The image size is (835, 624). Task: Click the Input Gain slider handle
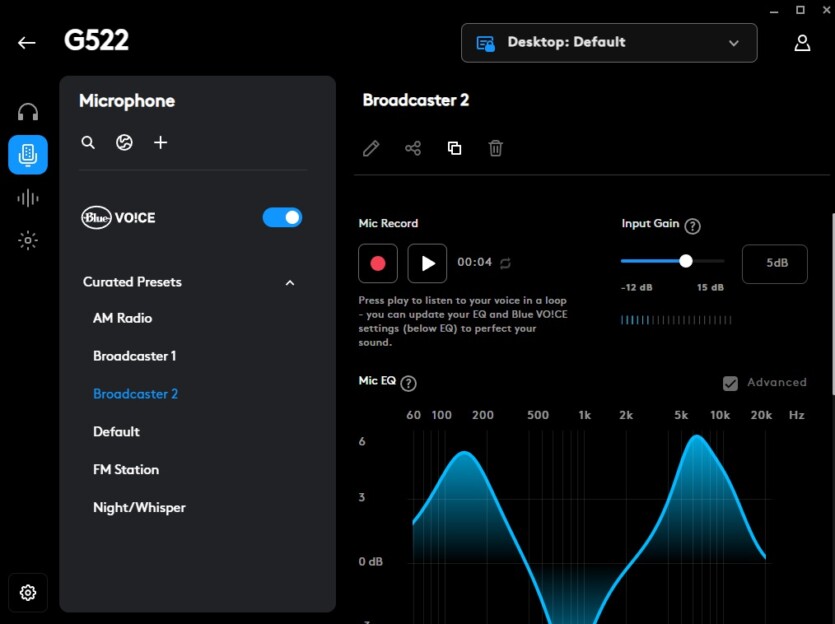point(686,261)
